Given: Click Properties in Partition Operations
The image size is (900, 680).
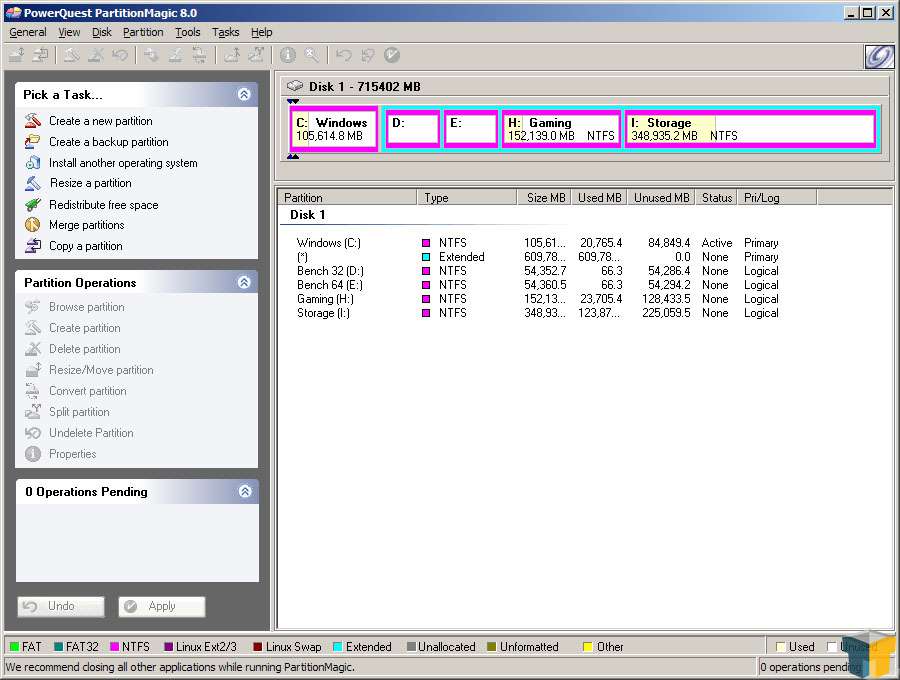Looking at the screenshot, I should (72, 453).
